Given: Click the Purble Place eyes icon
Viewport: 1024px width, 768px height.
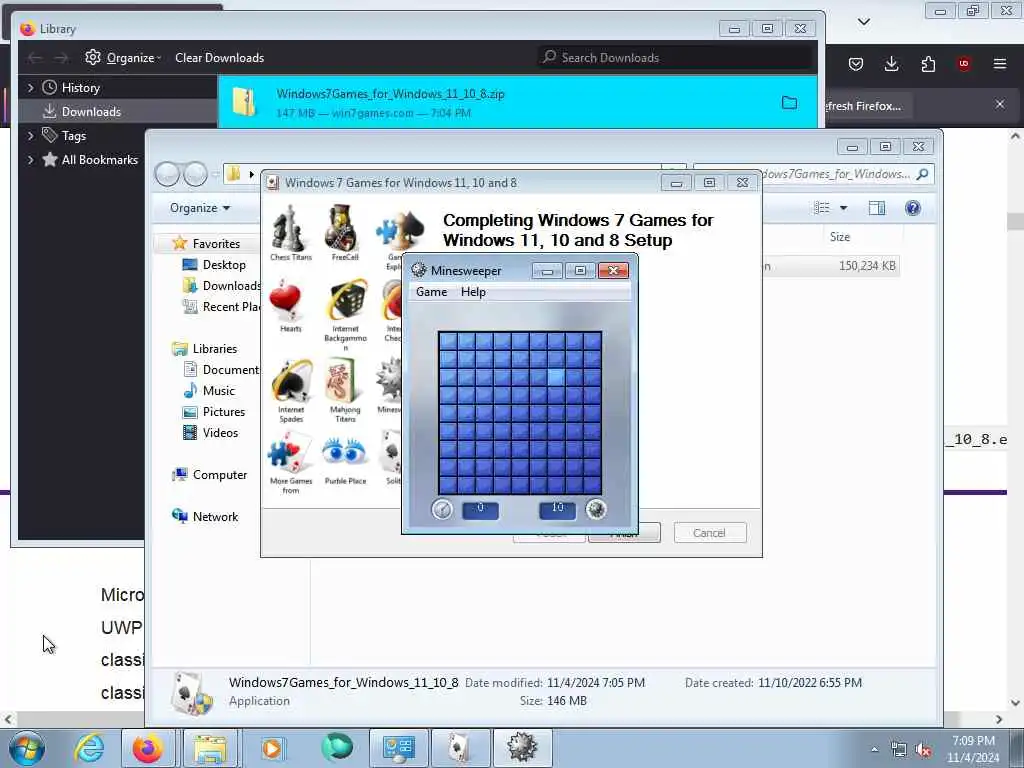Looking at the screenshot, I should click(344, 452).
